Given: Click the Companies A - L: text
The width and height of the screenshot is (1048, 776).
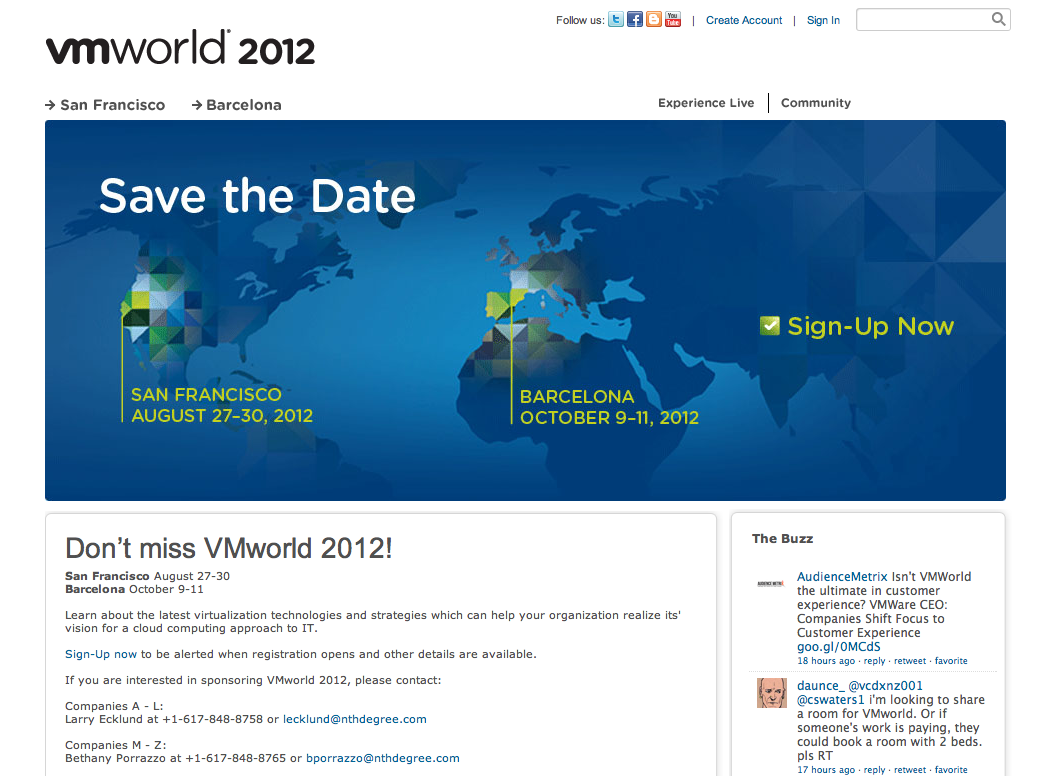Looking at the screenshot, I should coord(114,706).
